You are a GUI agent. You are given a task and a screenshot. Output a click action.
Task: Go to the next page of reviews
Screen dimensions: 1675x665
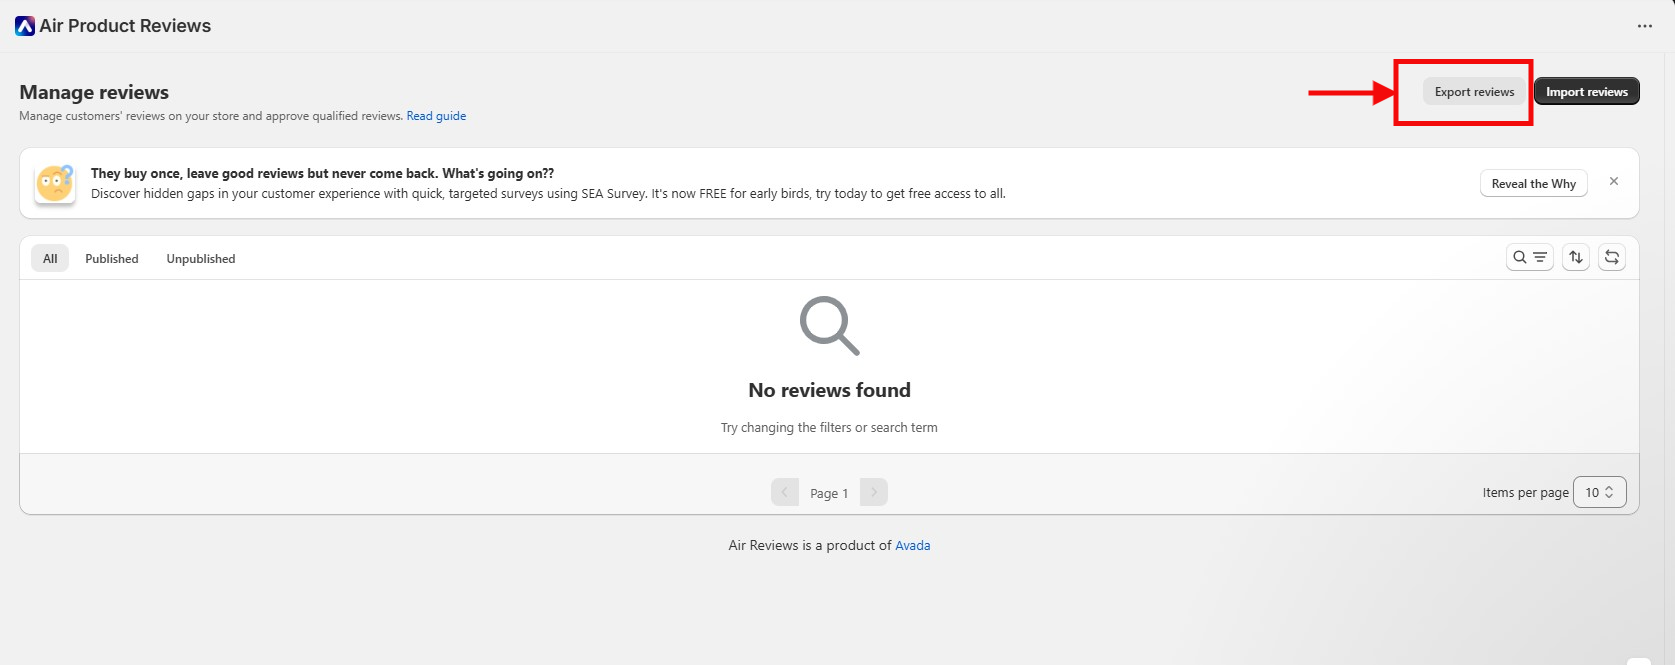click(873, 492)
